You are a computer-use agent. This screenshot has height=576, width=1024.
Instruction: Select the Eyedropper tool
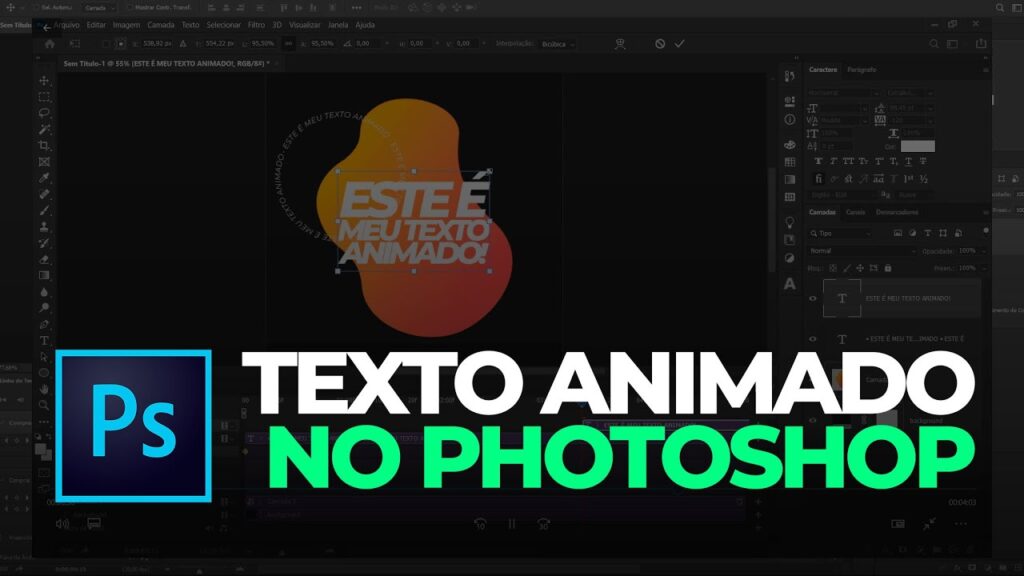[x=44, y=178]
